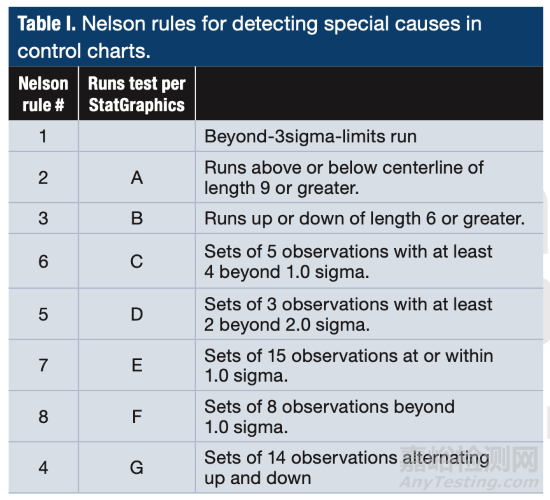Click runs test letter B cell
The width and height of the screenshot is (550, 500).
coord(137,218)
